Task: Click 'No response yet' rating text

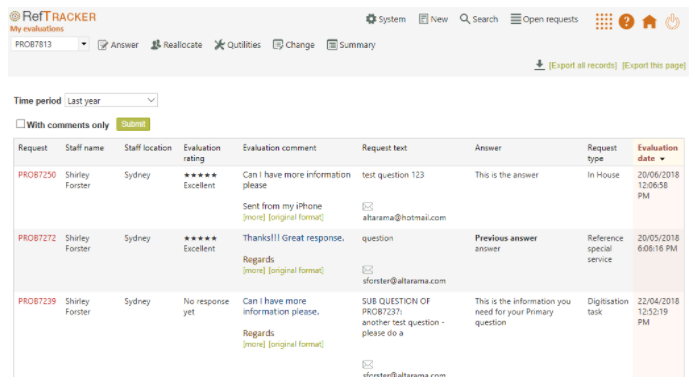Action: [x=206, y=307]
